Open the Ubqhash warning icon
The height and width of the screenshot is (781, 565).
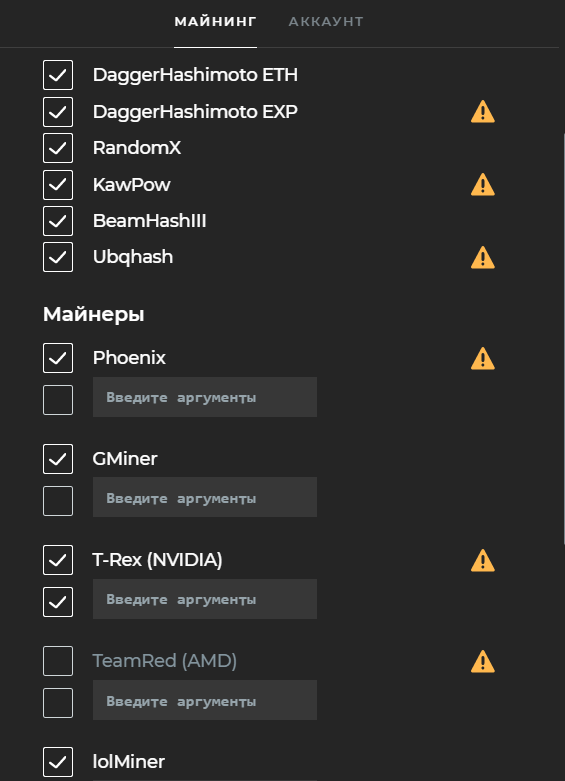pos(482,258)
